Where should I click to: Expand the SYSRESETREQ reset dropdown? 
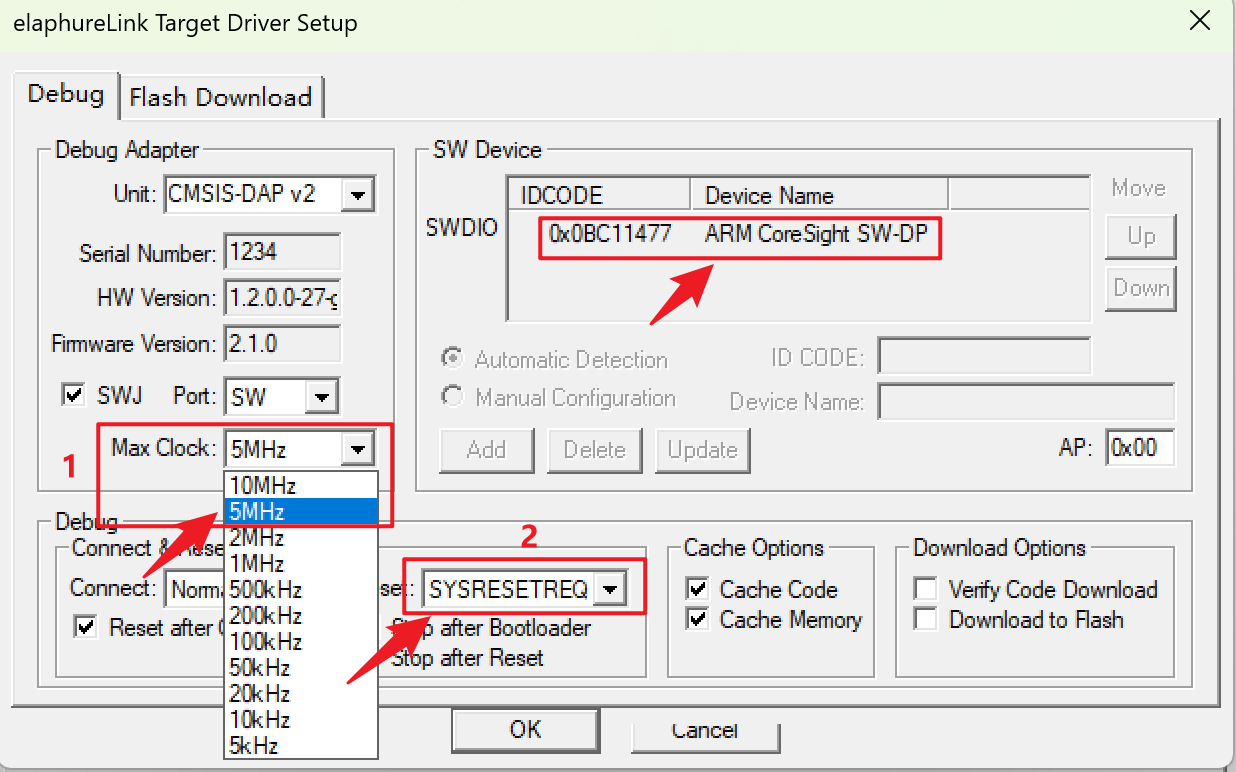click(609, 590)
